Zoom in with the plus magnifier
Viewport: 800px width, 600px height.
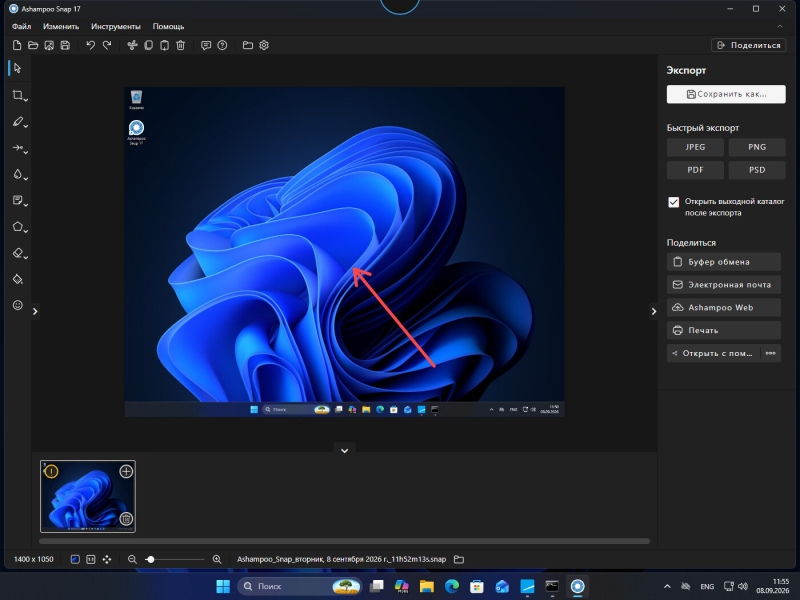(x=217, y=559)
